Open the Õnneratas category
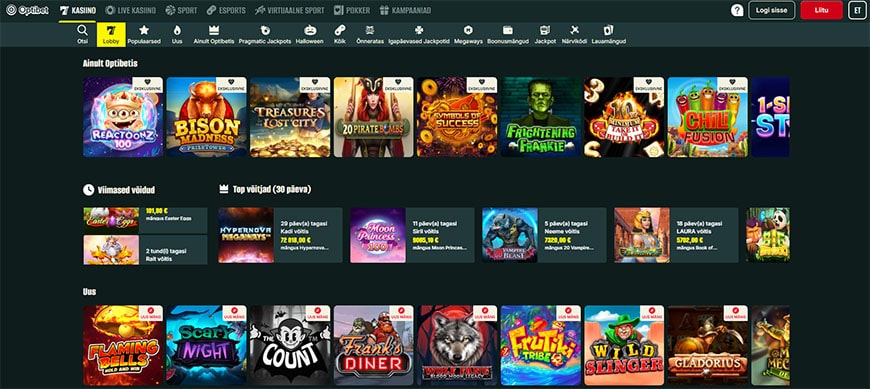 (x=370, y=34)
